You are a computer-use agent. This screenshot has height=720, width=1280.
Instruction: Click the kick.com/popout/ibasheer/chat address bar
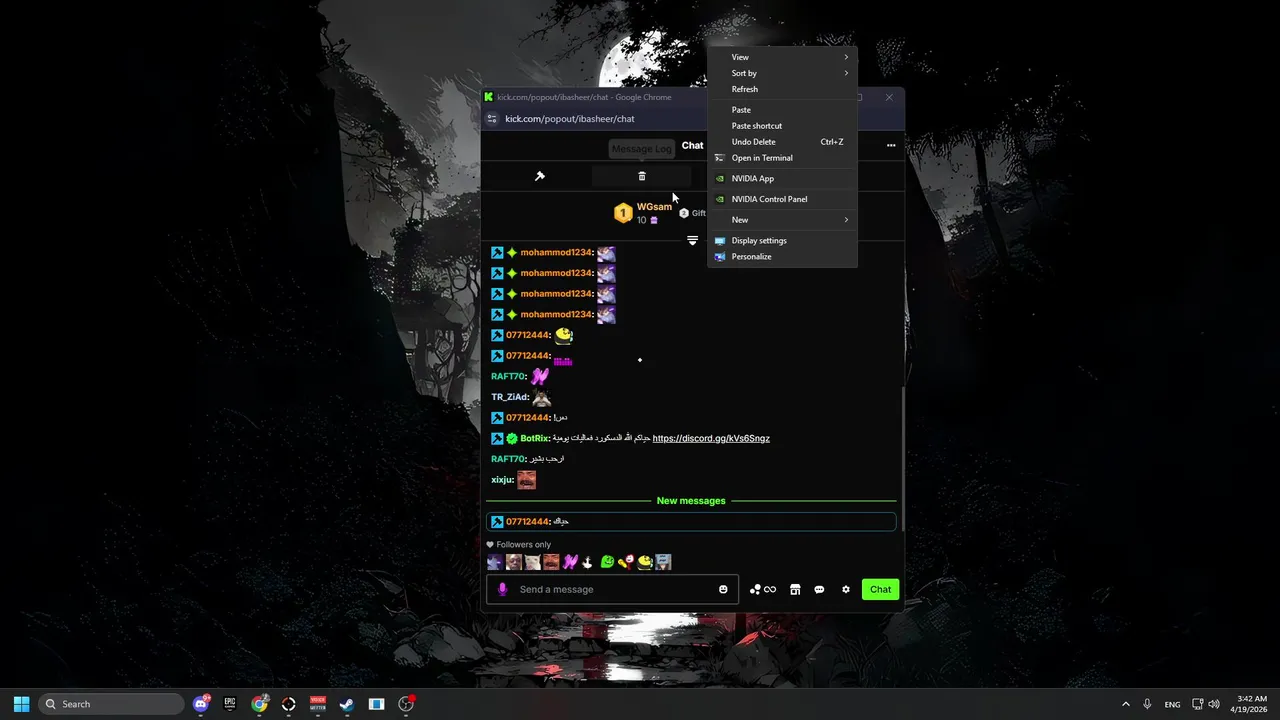tap(570, 119)
